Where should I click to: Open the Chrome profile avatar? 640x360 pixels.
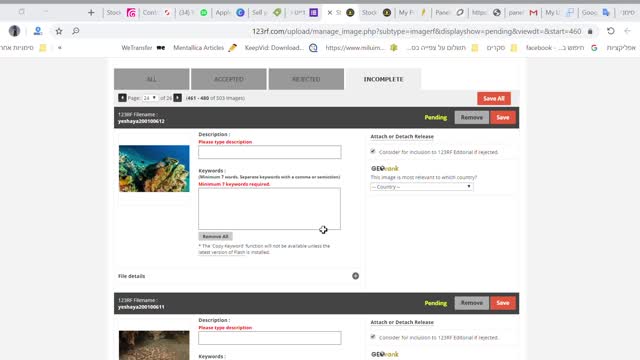14,31
